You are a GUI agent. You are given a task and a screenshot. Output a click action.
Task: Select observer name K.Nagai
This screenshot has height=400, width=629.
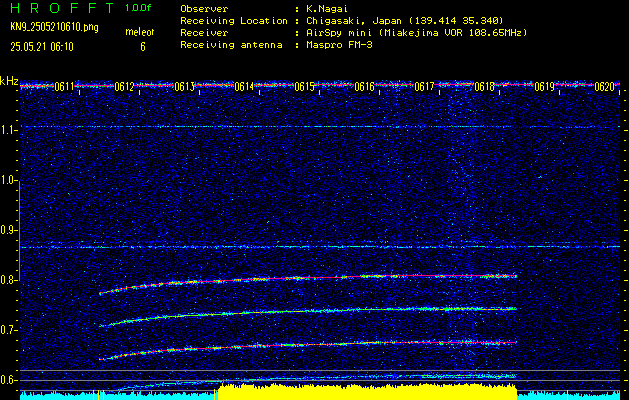pyautogui.click(x=325, y=9)
